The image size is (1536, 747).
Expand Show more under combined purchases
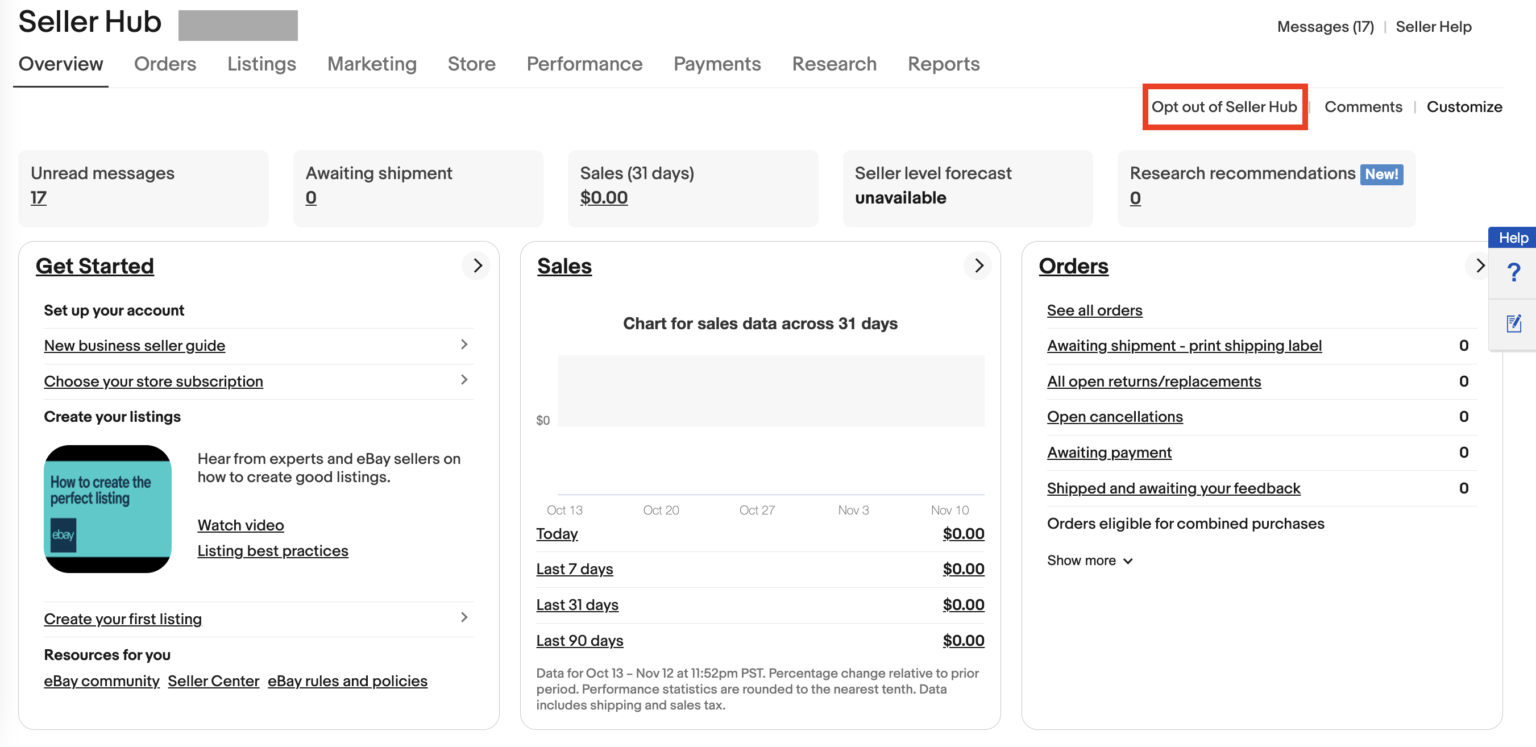pos(1089,560)
